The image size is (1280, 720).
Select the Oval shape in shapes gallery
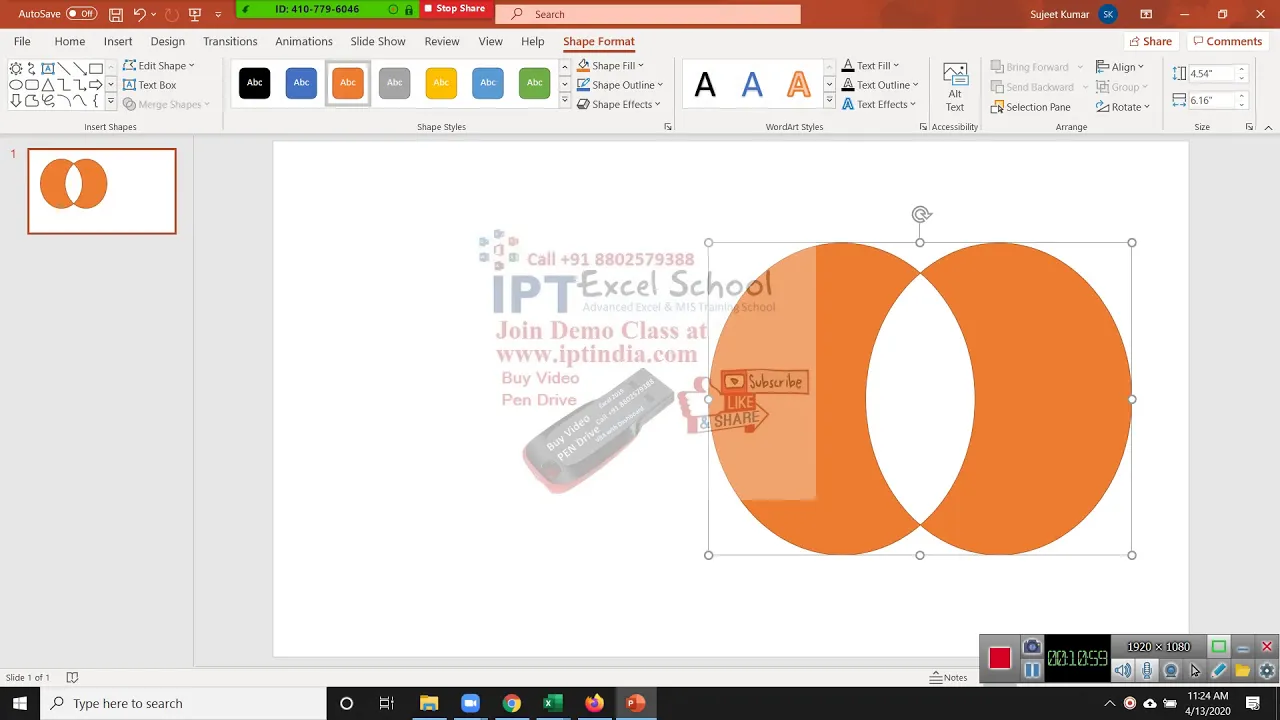pos(16,85)
